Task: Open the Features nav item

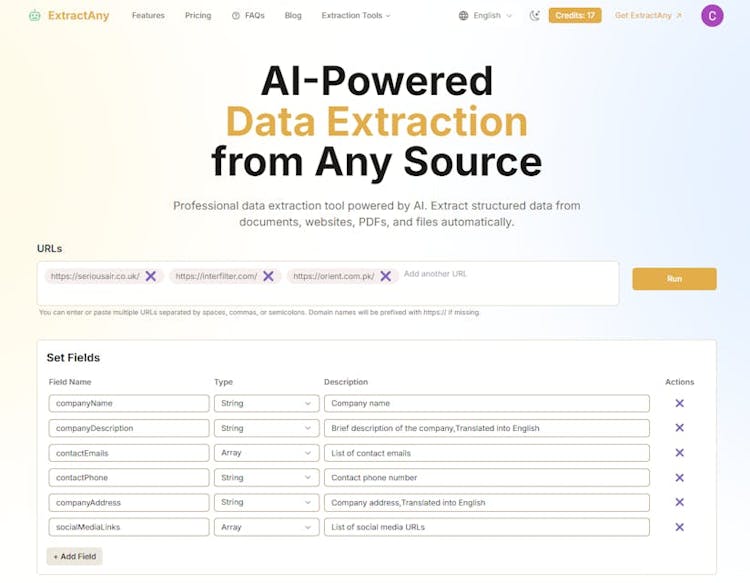Action: 148,16
